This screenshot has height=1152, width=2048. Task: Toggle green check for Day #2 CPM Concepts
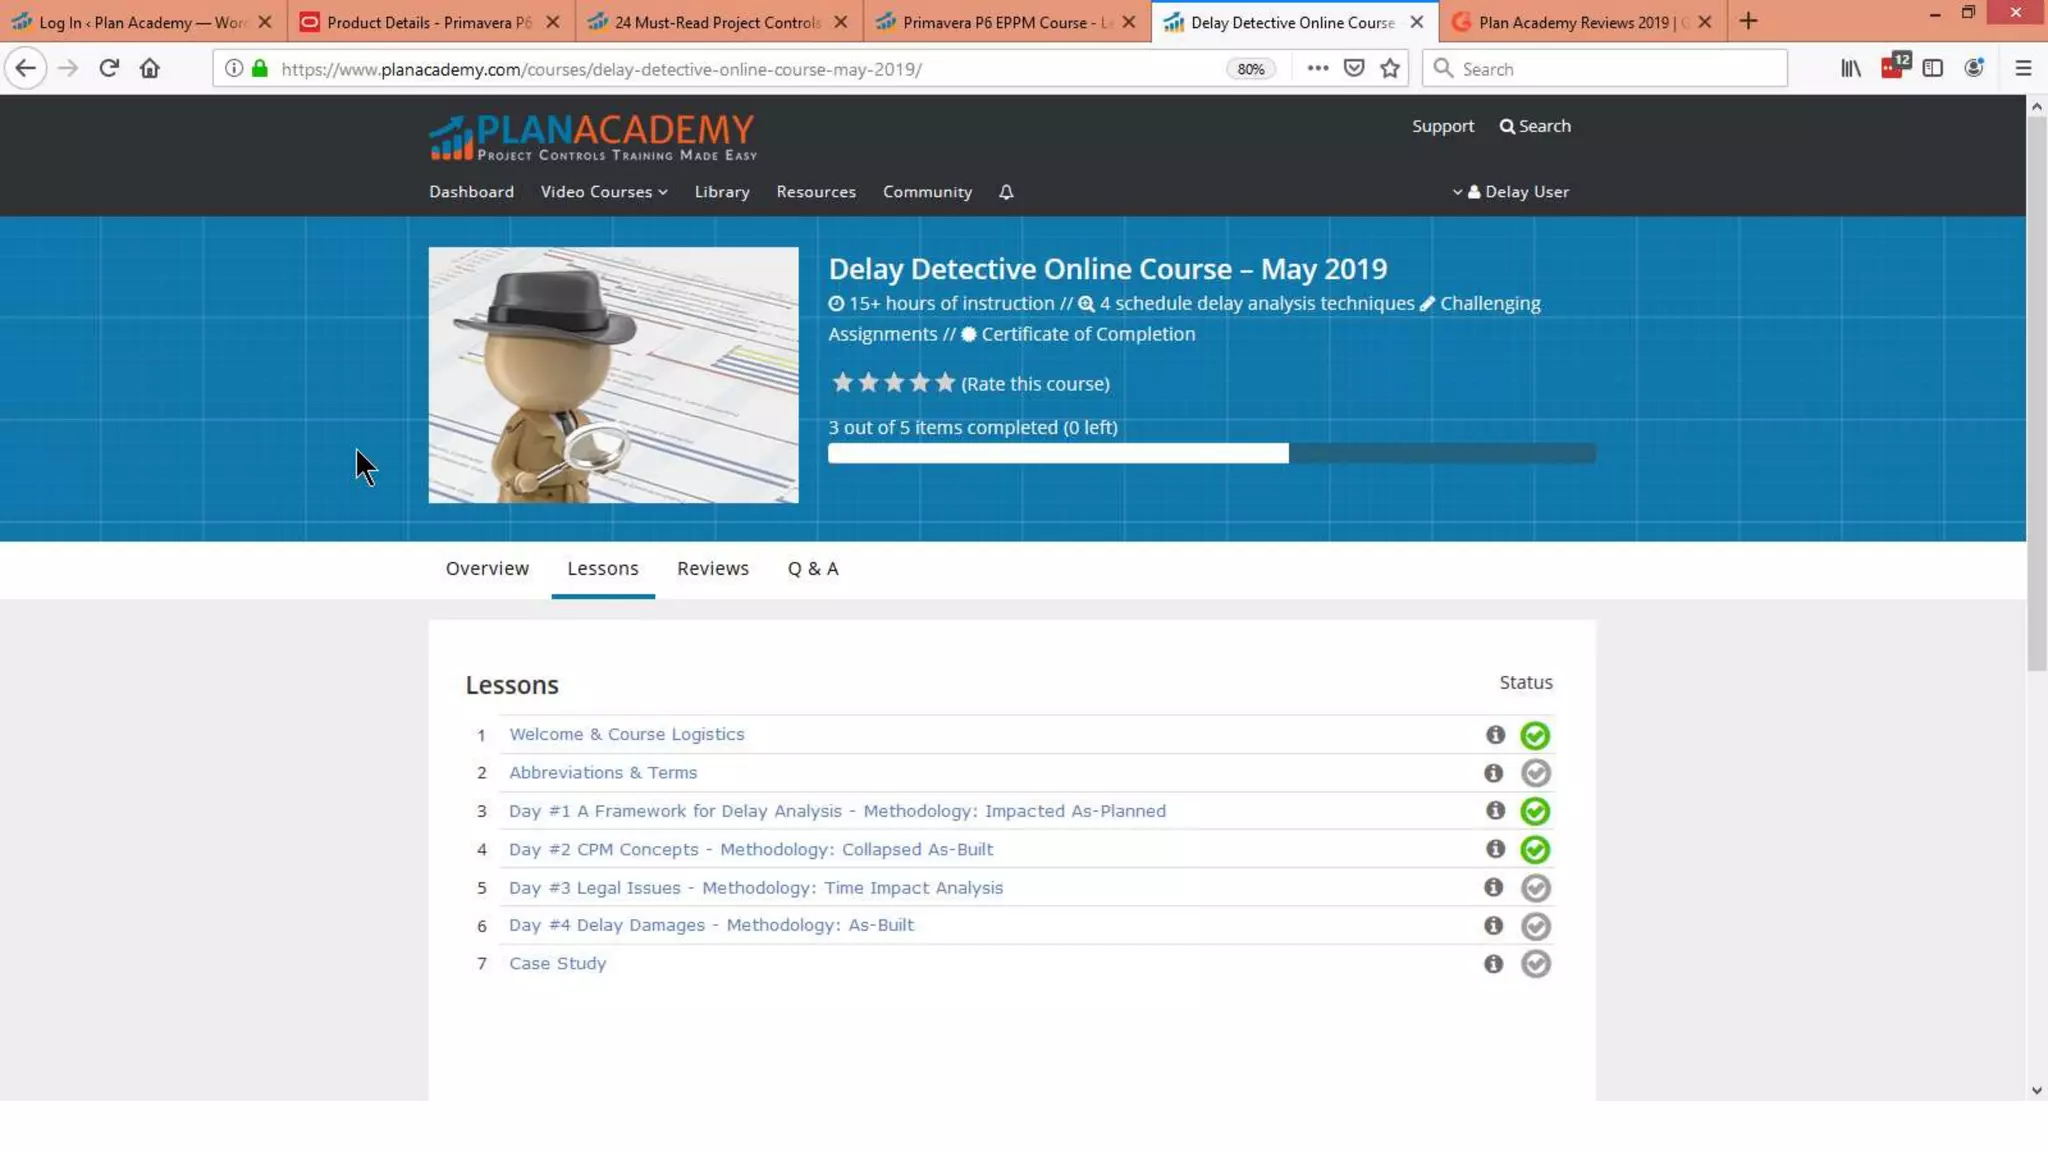(1535, 850)
